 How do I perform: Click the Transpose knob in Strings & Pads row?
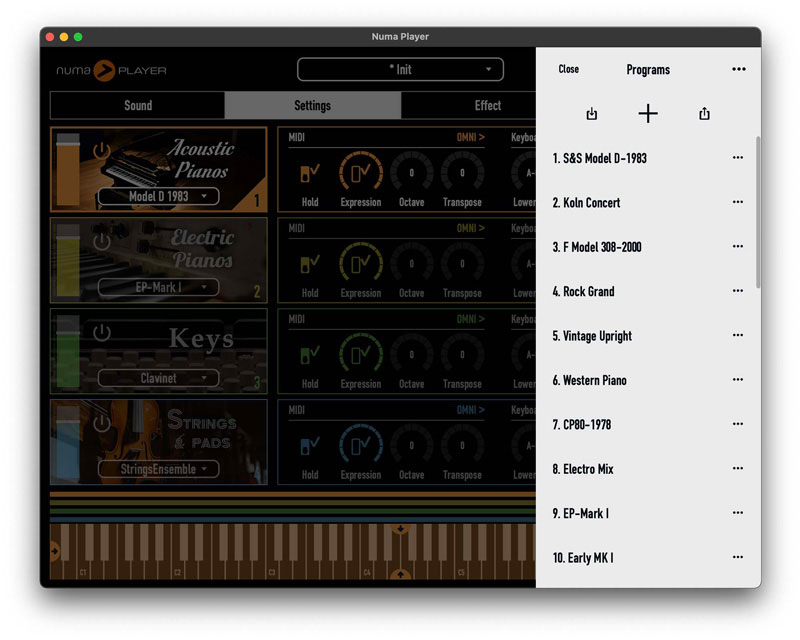[462, 445]
